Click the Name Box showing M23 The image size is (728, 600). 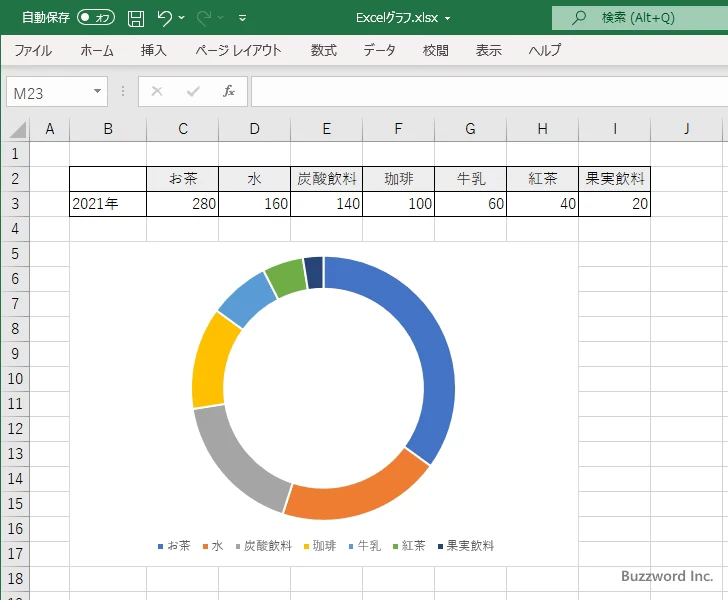[49, 92]
